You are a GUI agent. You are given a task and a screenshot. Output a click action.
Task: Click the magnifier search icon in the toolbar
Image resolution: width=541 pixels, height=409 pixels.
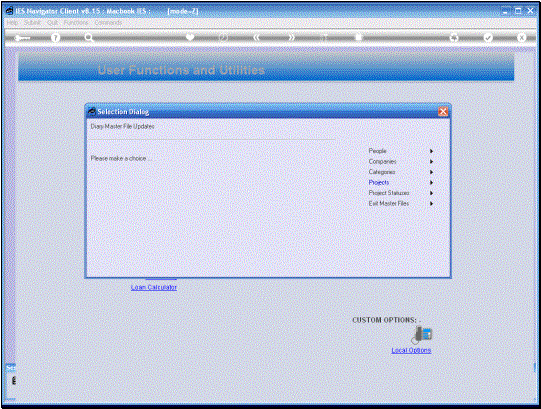(x=89, y=38)
